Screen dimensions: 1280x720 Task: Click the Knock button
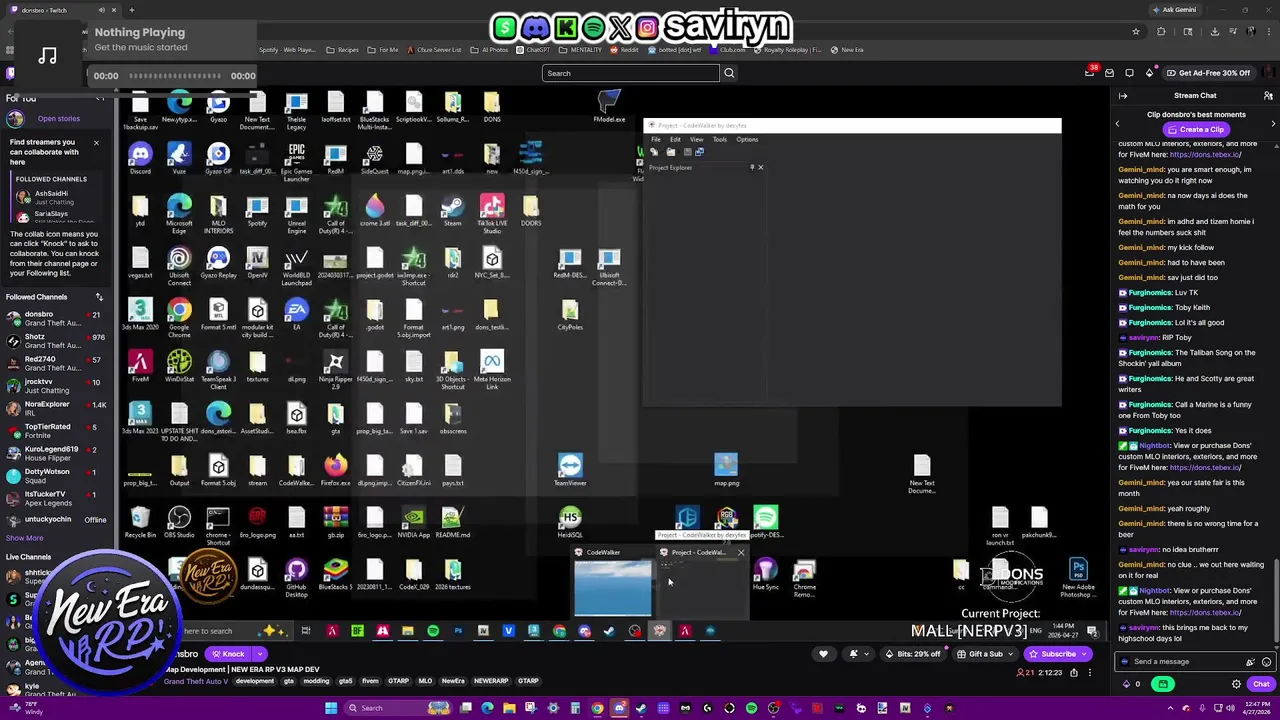[227, 654]
